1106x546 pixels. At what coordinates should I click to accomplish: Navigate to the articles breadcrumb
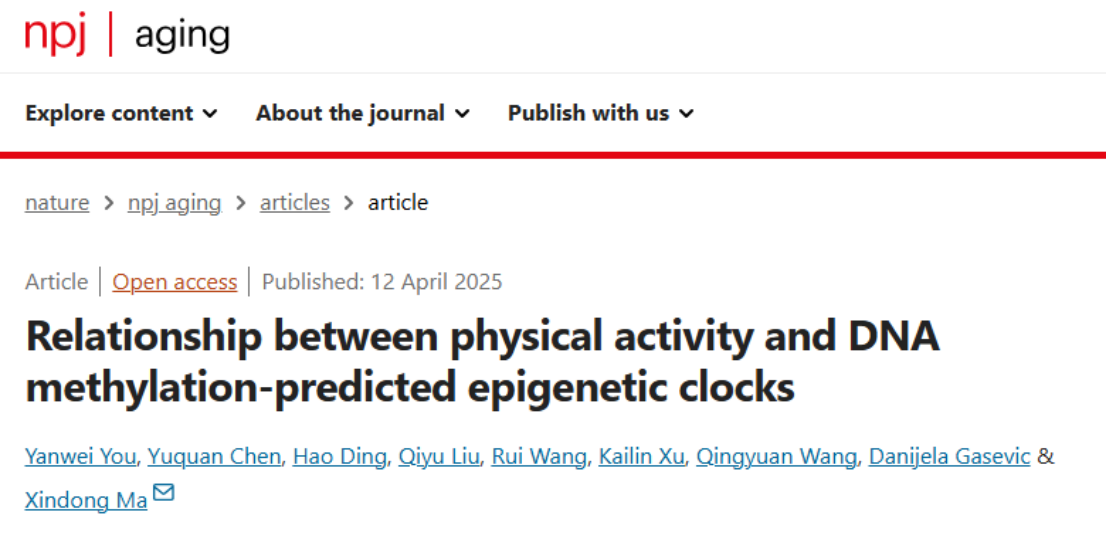(x=295, y=203)
